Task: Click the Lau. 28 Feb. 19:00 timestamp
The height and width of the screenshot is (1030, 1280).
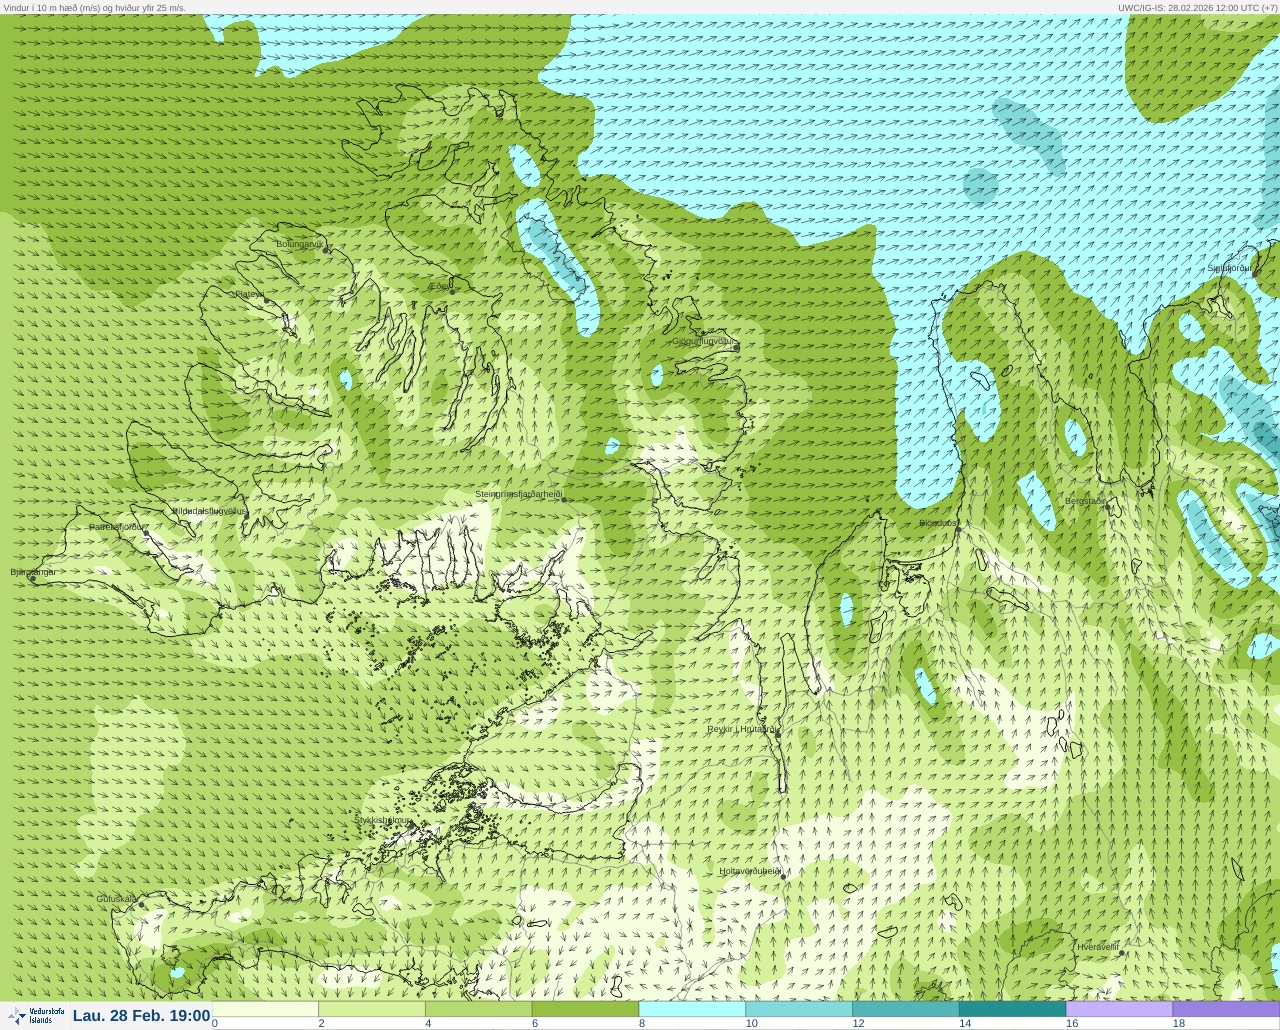Action: pos(142,1016)
